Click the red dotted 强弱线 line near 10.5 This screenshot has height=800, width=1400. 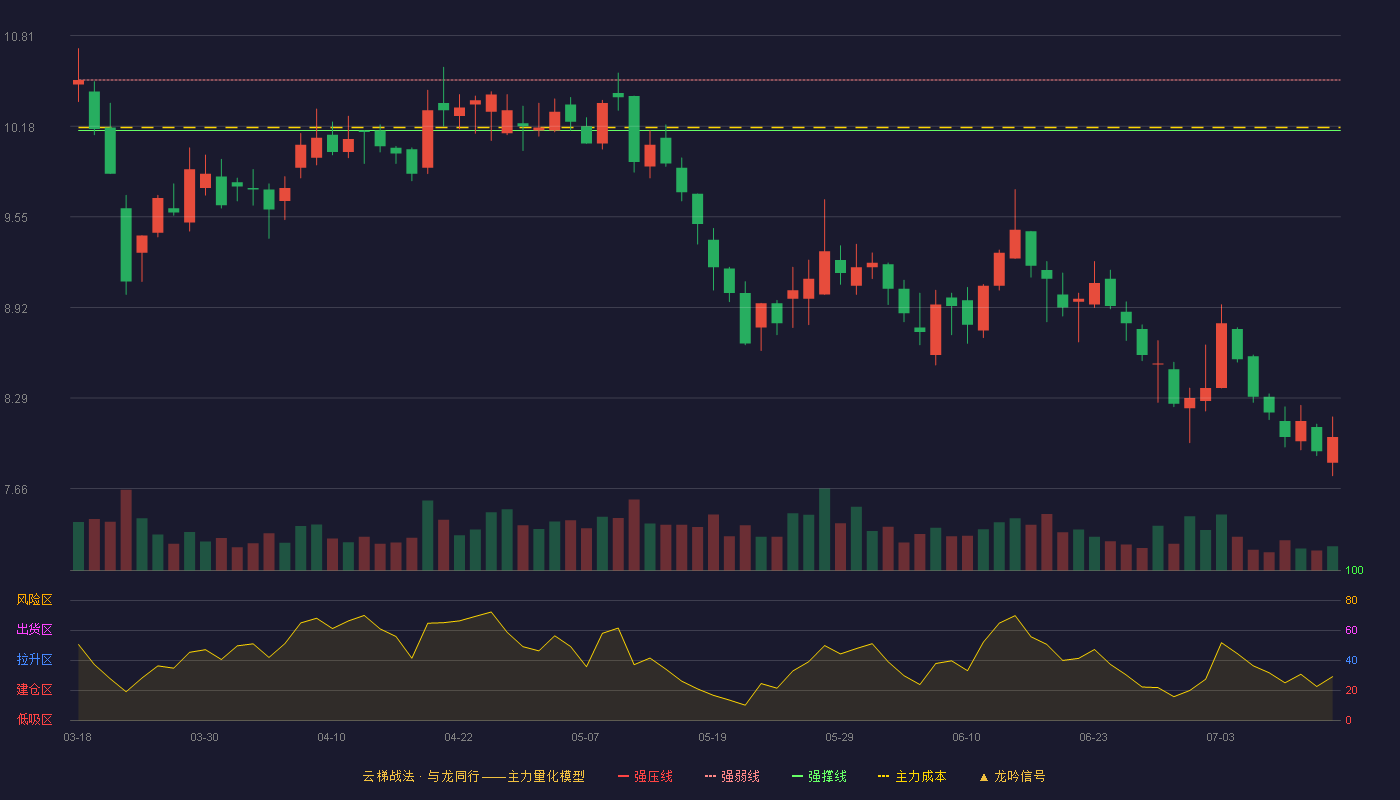tap(709, 80)
